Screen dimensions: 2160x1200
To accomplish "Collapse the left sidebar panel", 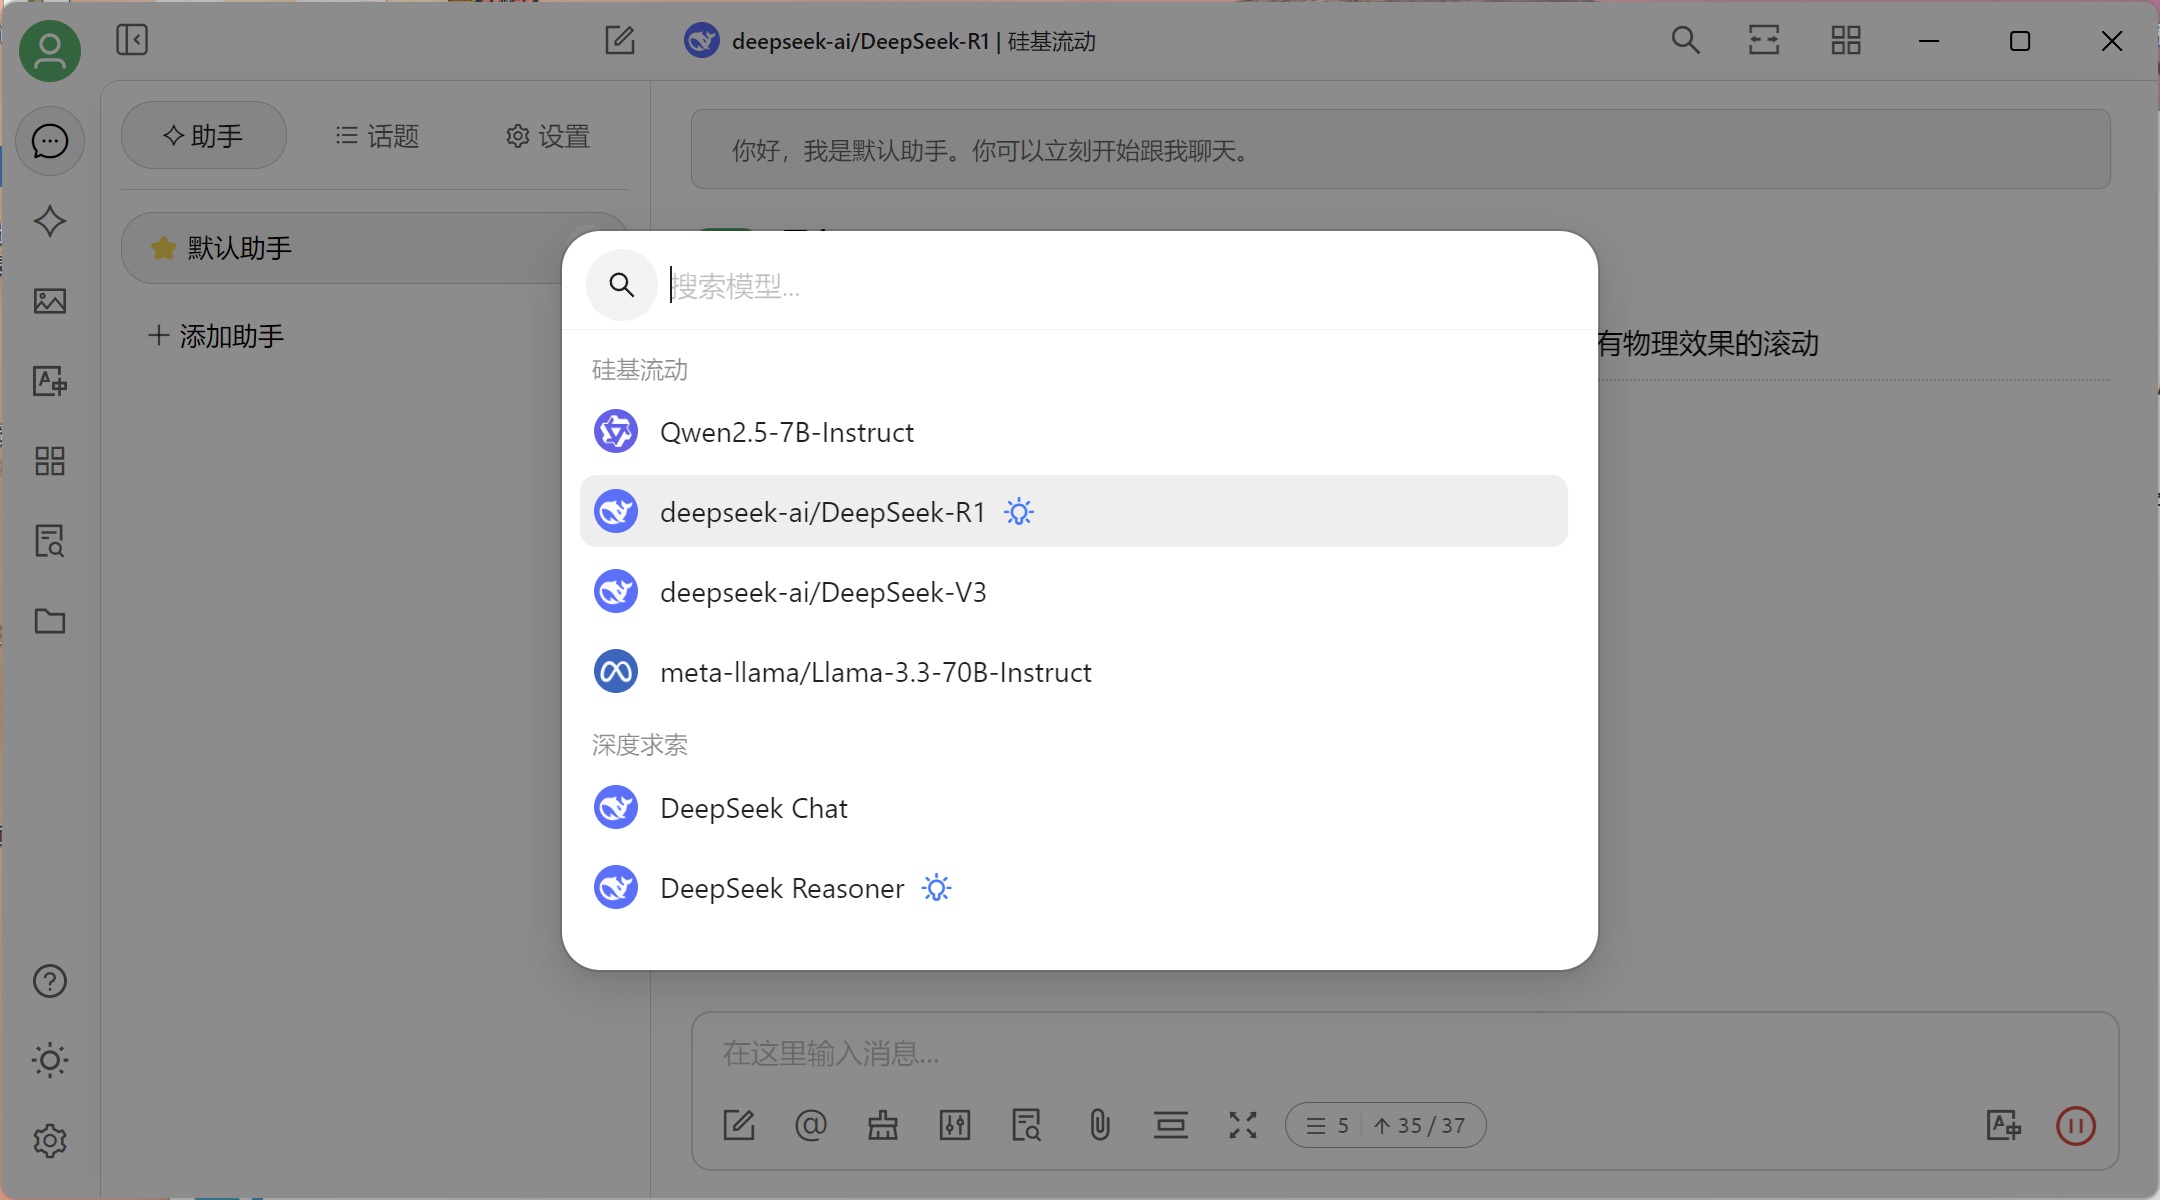I will pyautogui.click(x=132, y=40).
